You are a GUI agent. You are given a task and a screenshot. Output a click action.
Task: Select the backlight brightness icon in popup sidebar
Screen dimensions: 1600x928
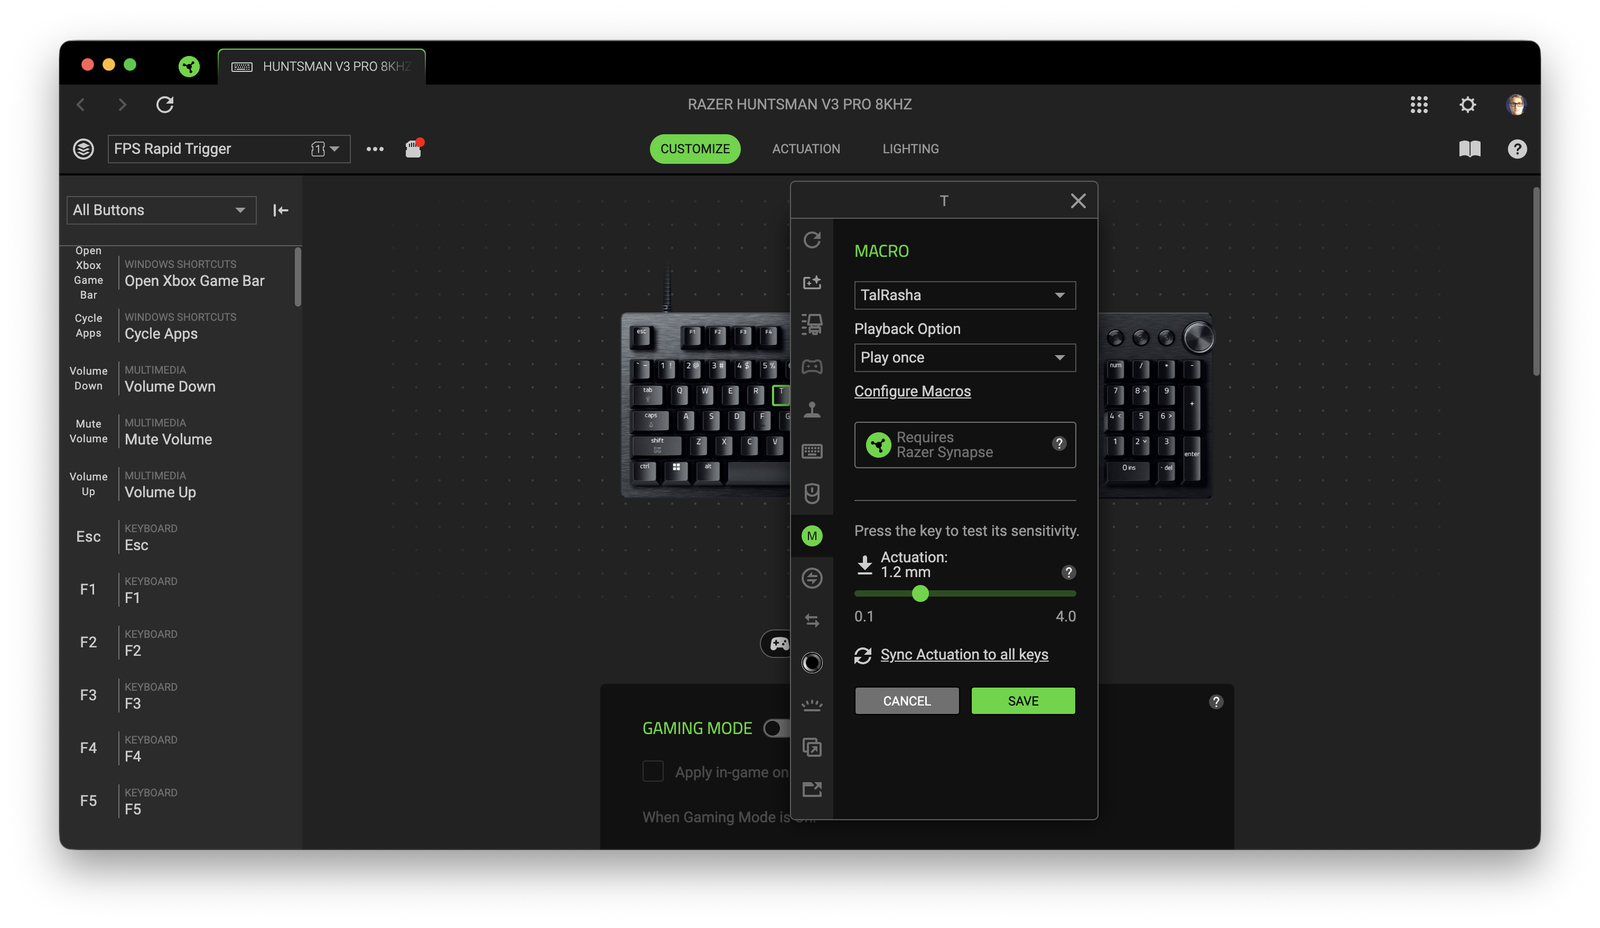click(812, 705)
